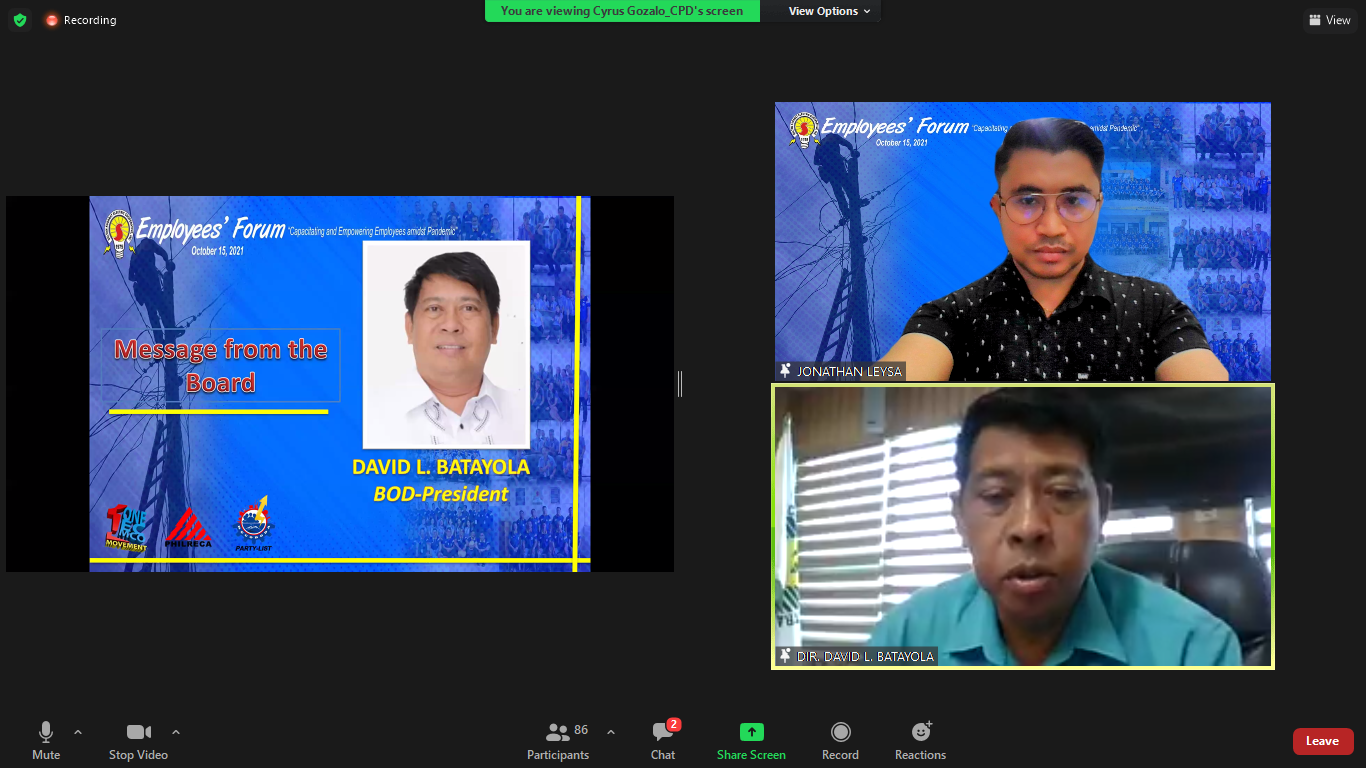Click the unread chat badge showing 2
Image resolution: width=1366 pixels, height=768 pixels.
[x=674, y=724]
